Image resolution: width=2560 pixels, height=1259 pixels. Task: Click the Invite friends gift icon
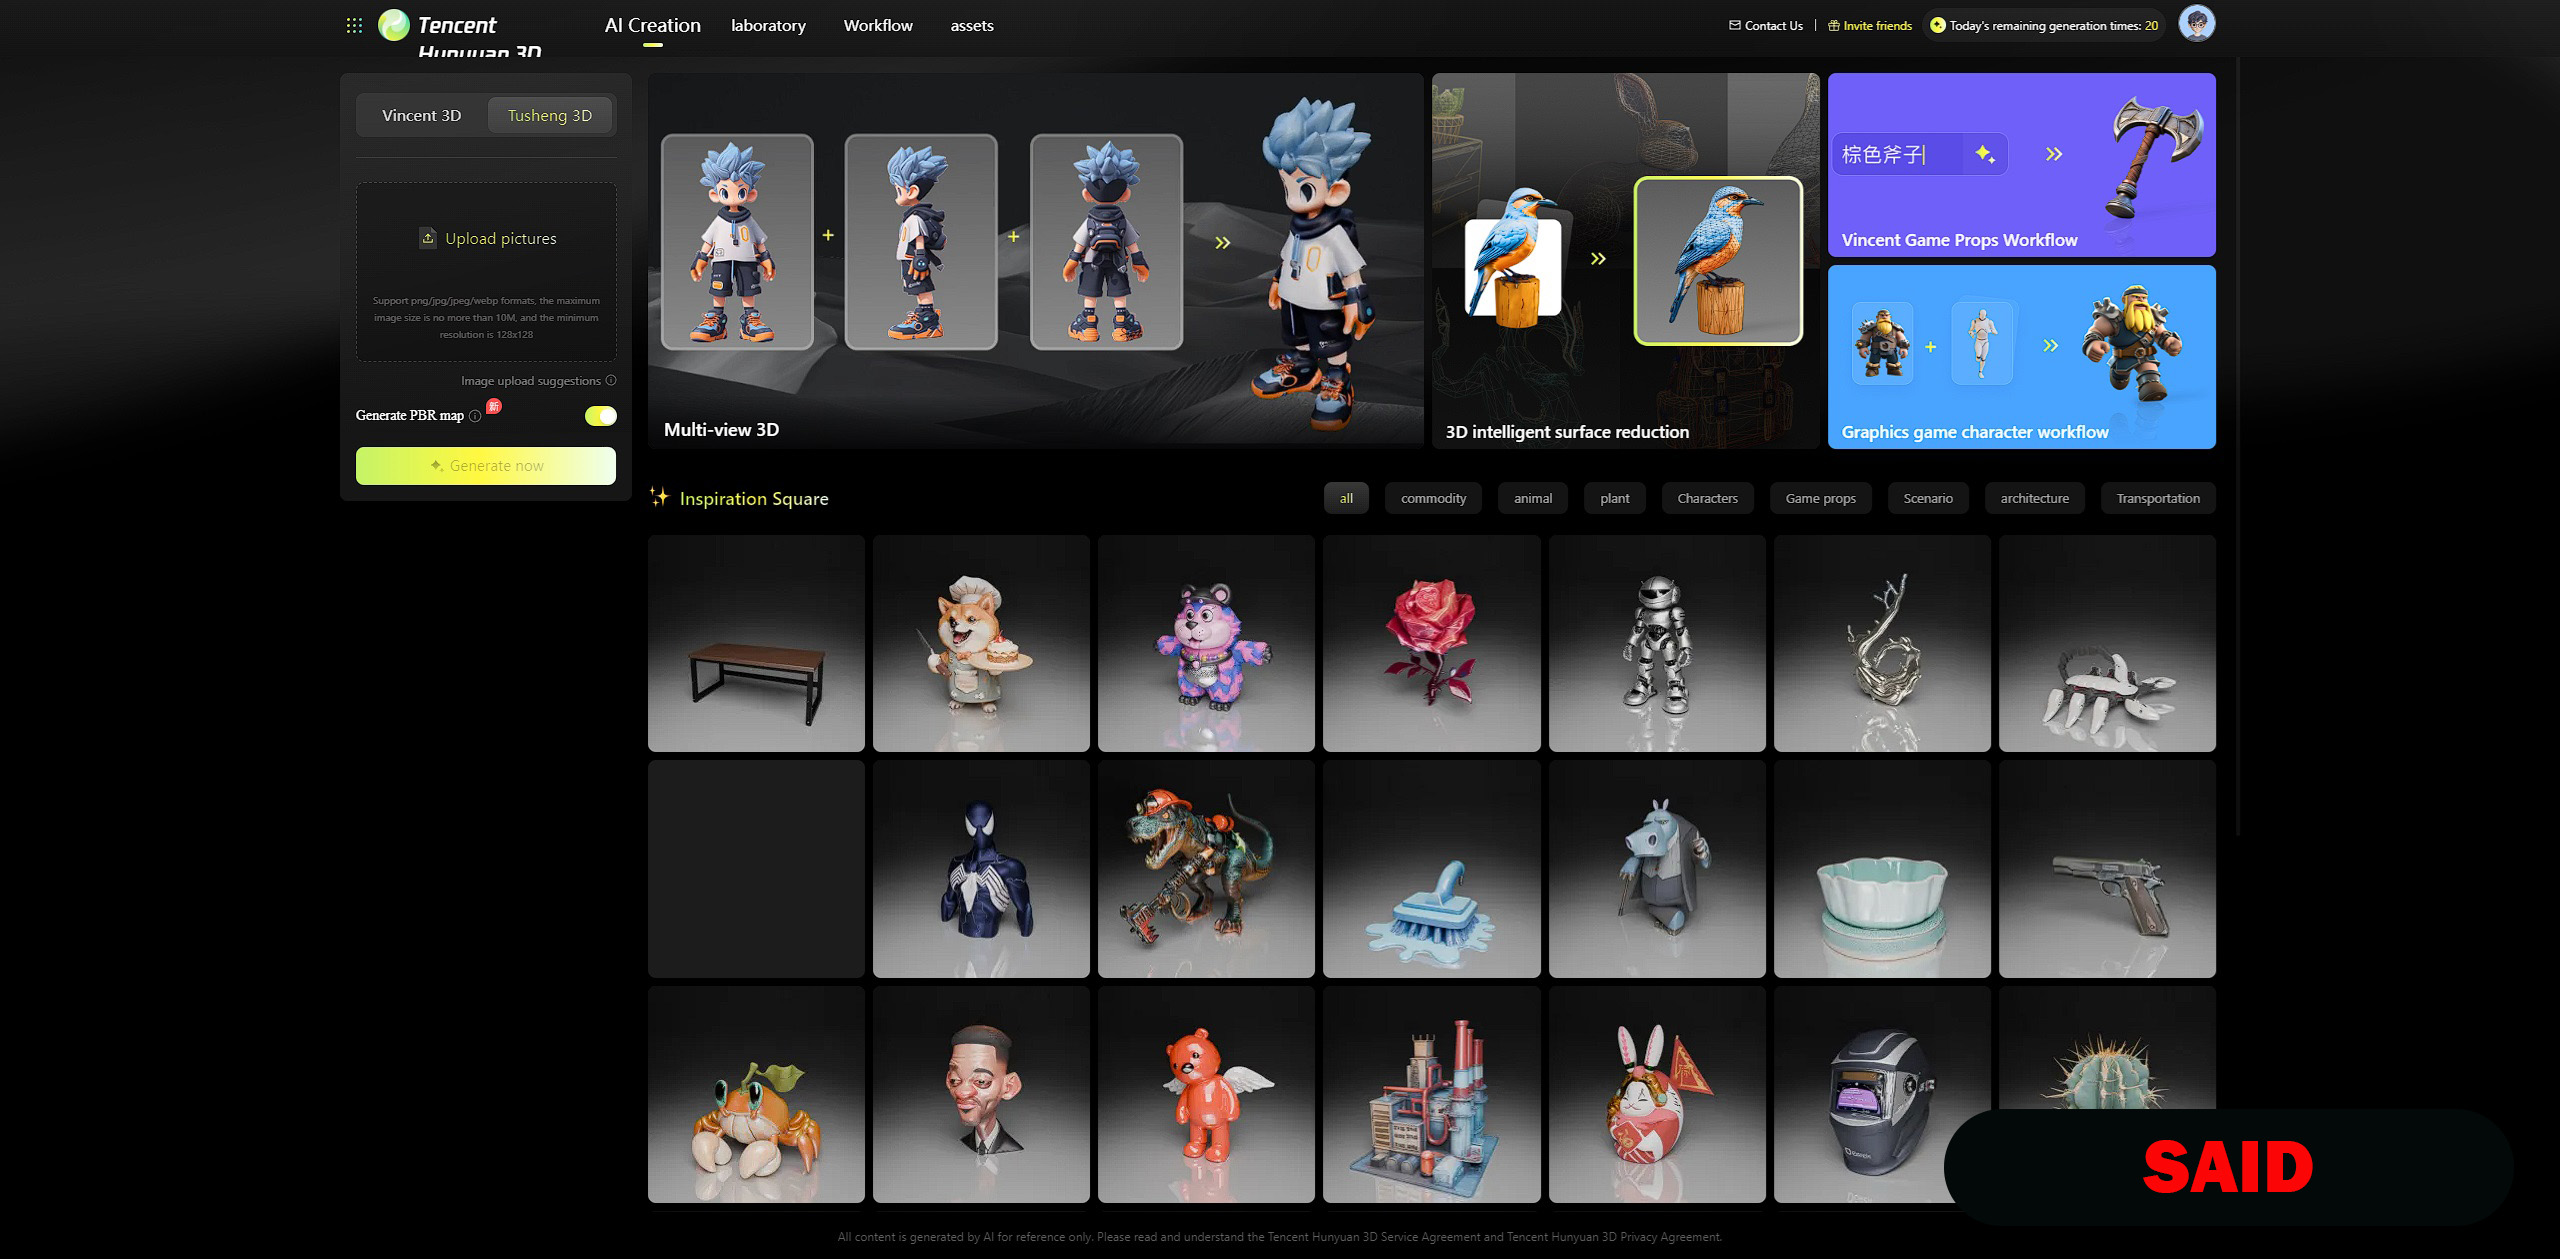(1834, 25)
